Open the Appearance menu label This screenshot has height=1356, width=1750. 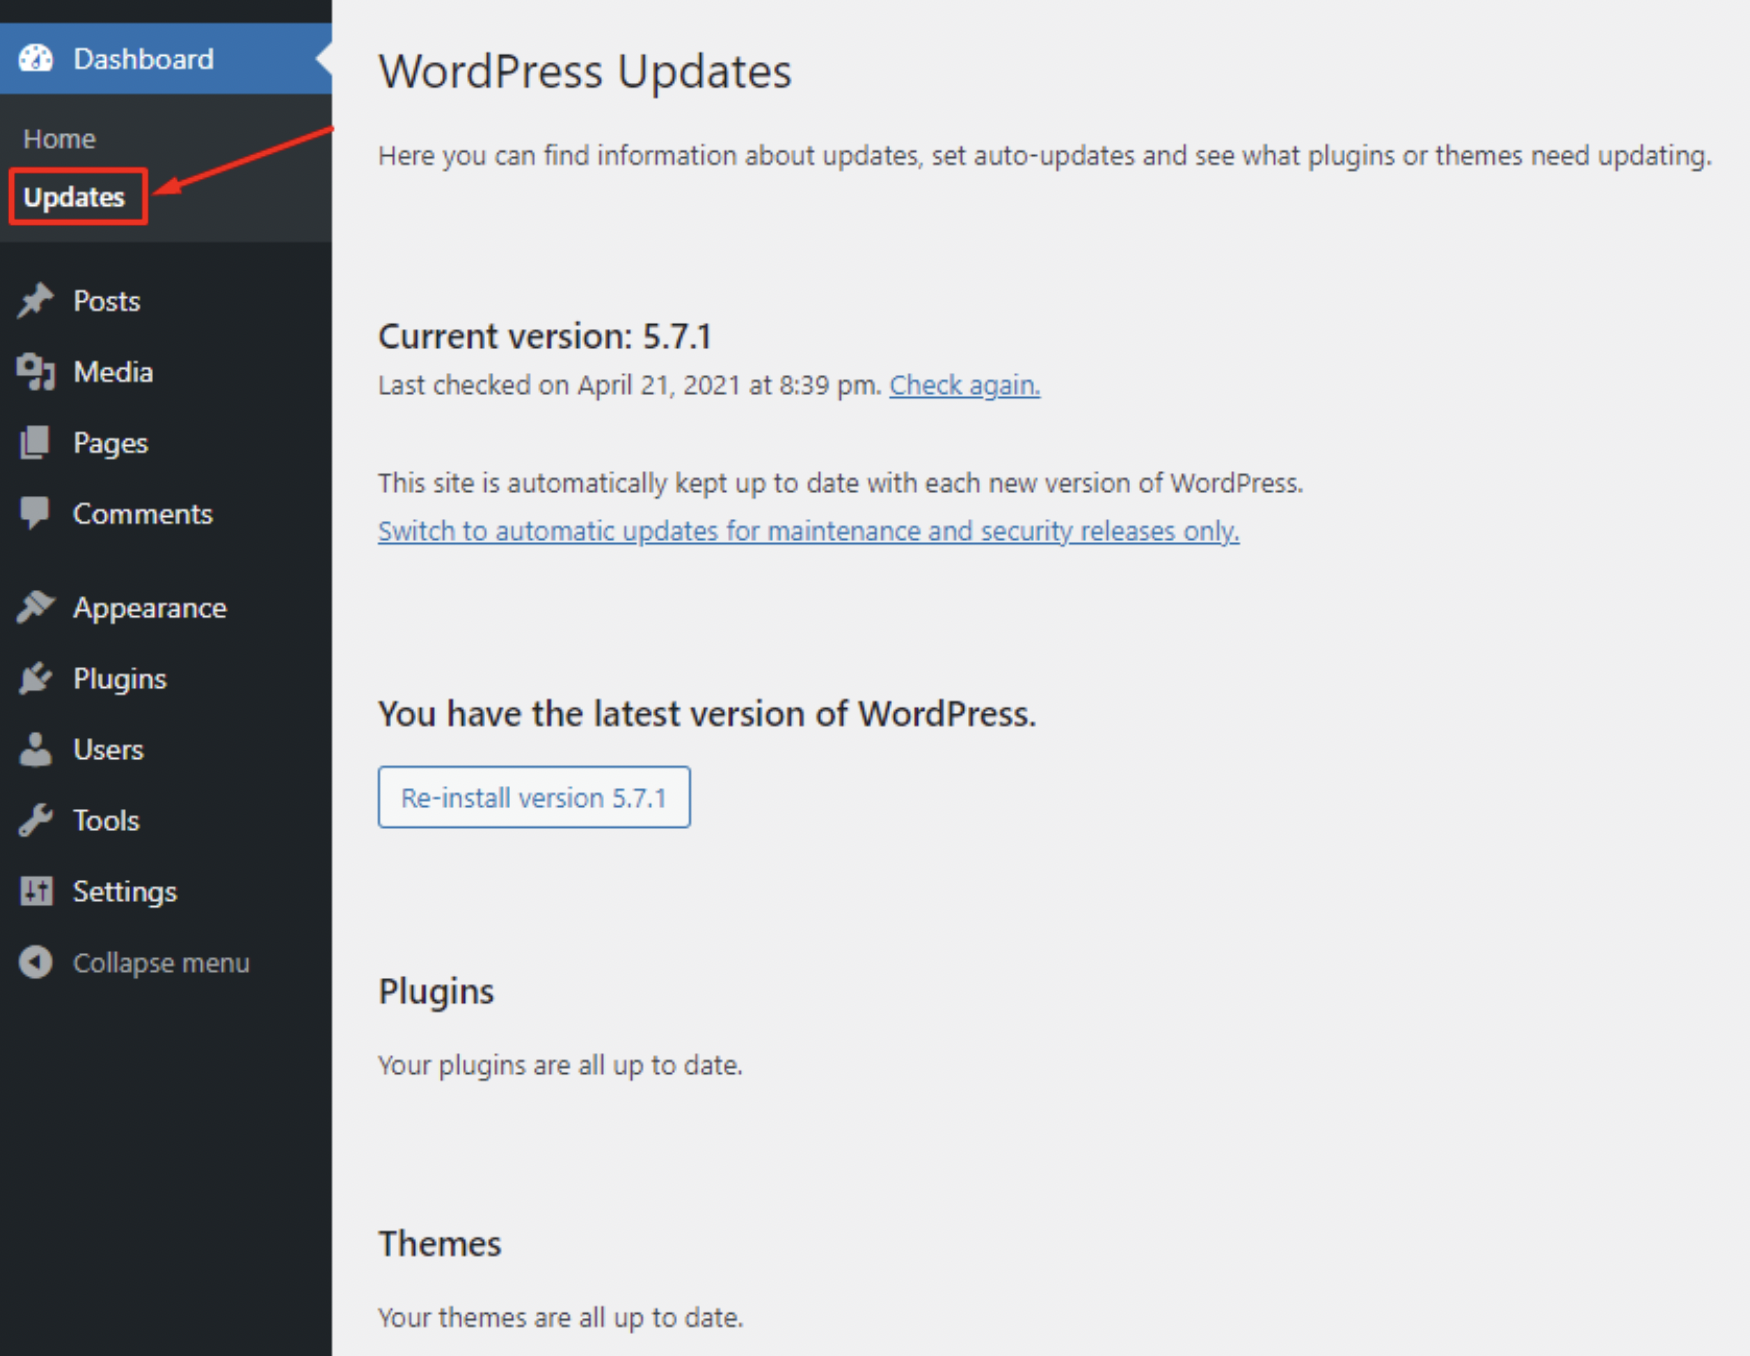[x=149, y=608]
